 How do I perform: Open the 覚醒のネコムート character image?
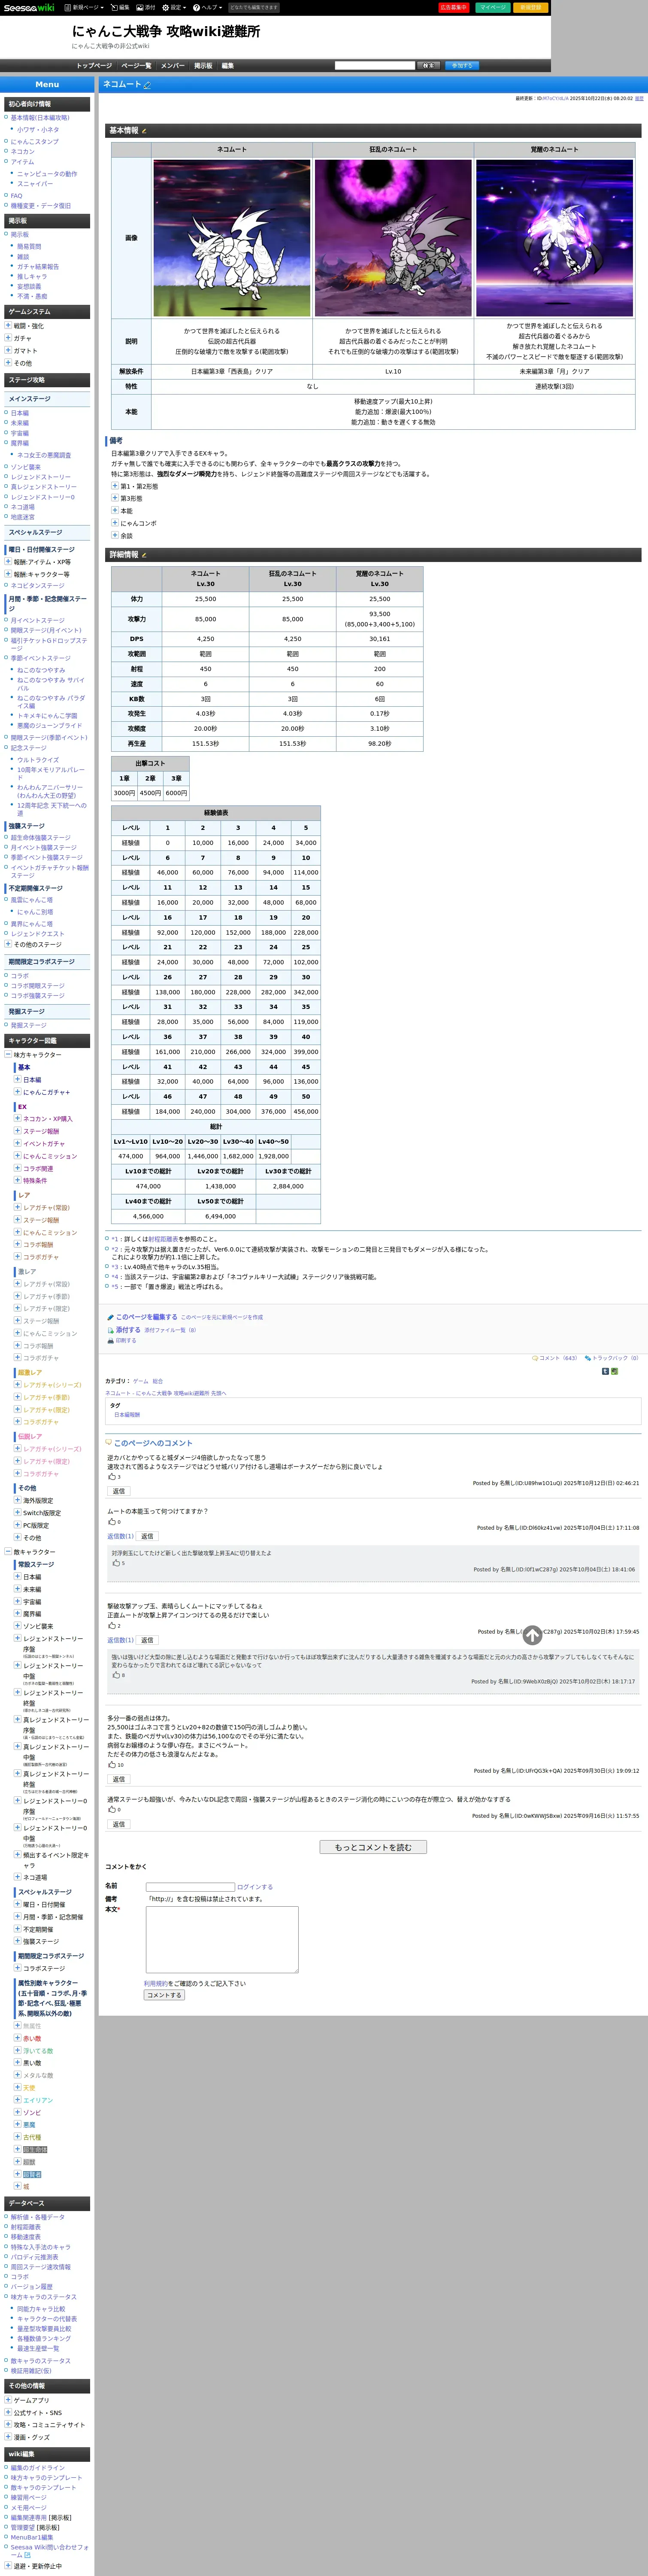554,238
